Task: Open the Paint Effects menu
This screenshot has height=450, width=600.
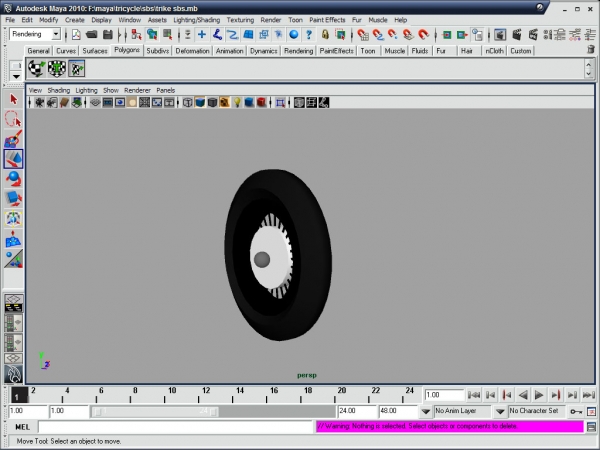Action: click(327, 20)
